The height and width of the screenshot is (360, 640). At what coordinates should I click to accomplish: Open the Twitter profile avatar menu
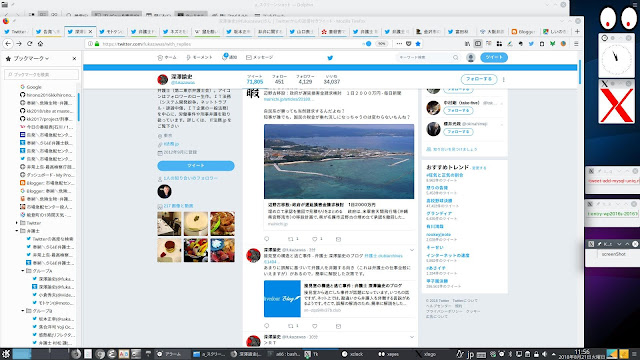(471, 58)
